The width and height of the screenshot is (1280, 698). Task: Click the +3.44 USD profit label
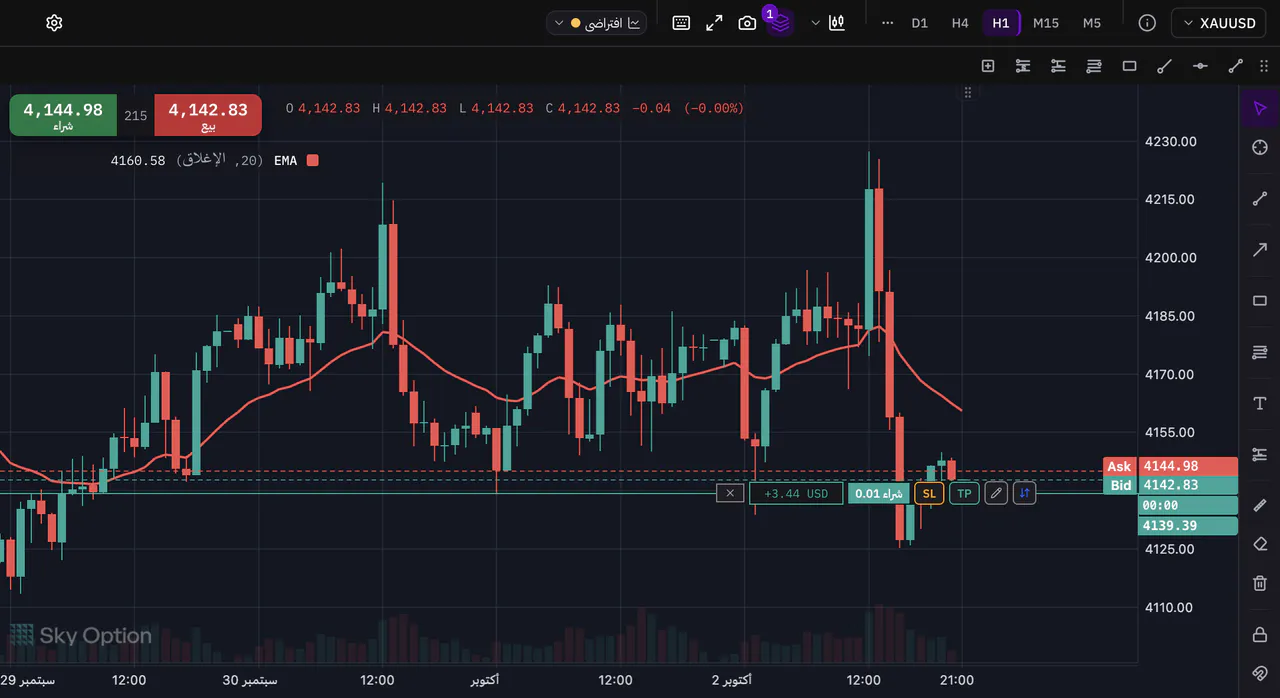pyautogui.click(x=796, y=493)
